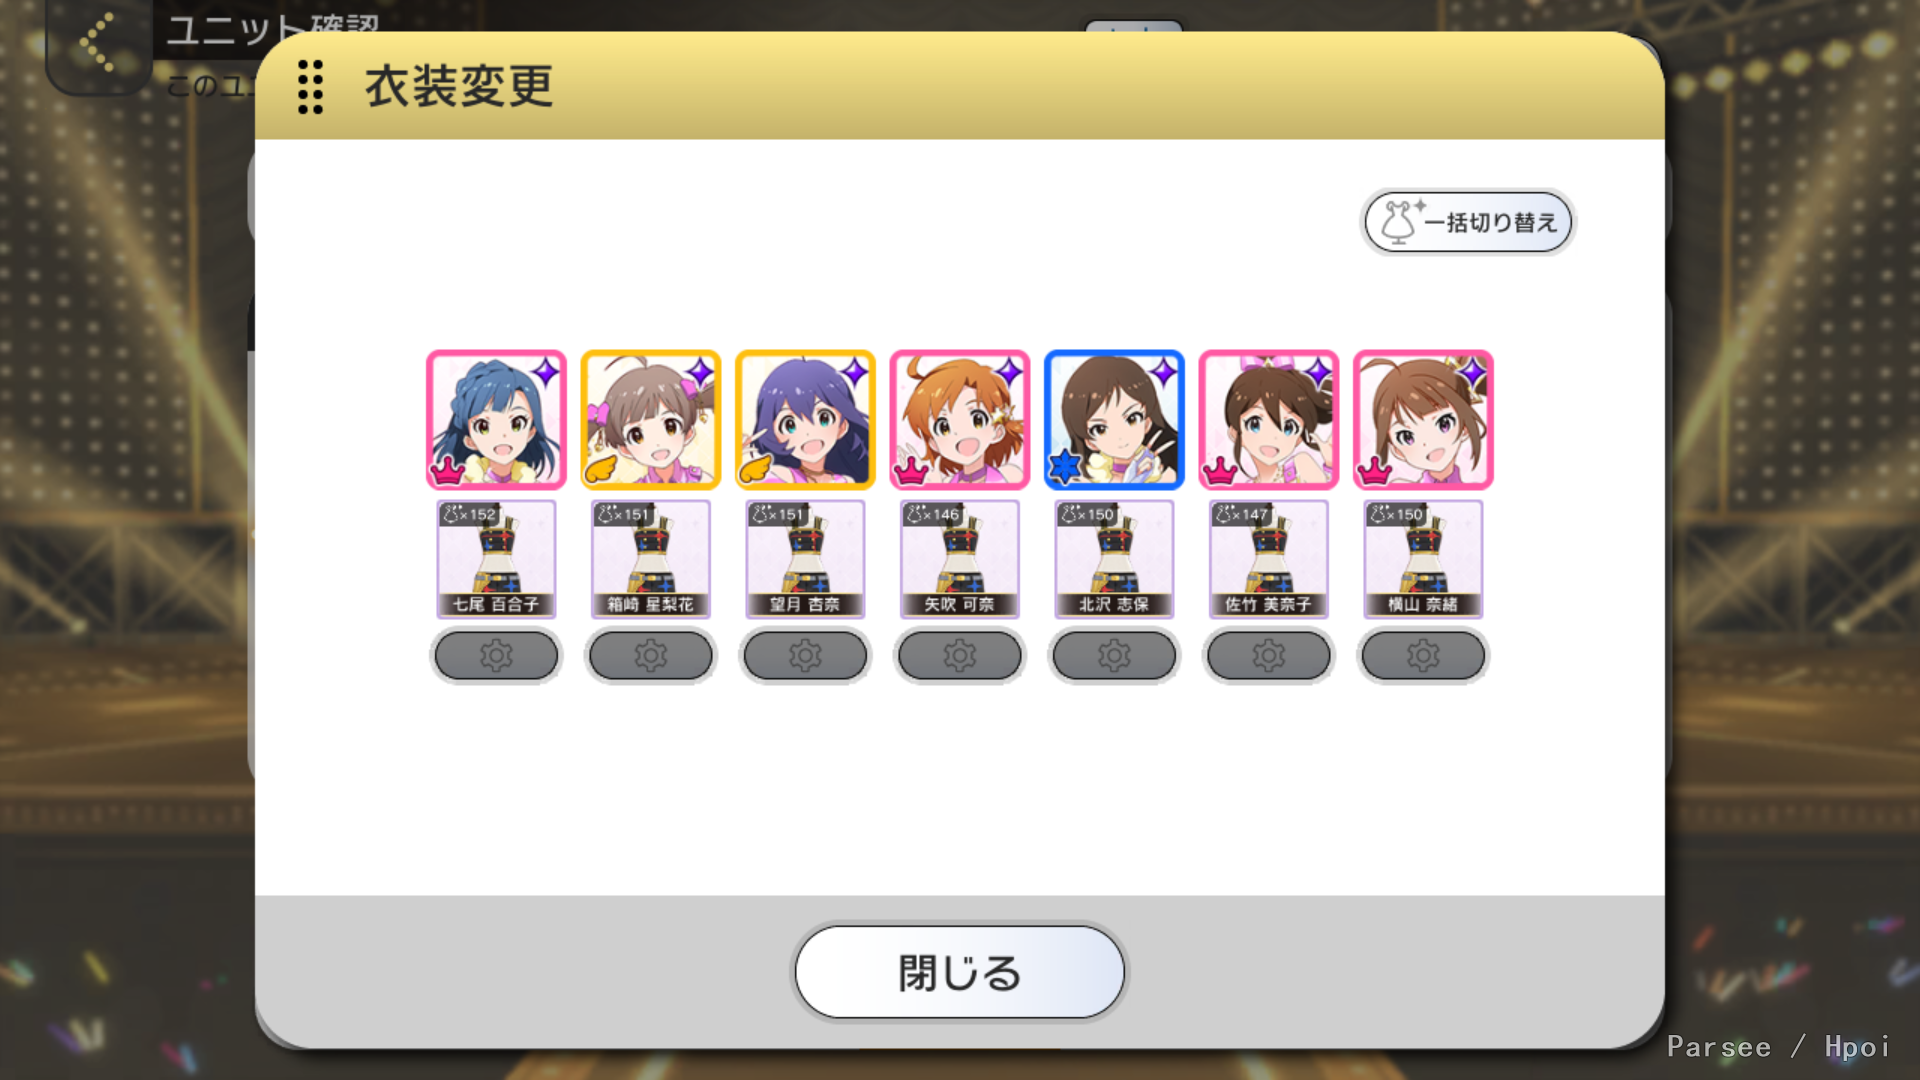This screenshot has width=1920, height=1080.
Task: Go back with the arrow icon
Action: coord(98,42)
